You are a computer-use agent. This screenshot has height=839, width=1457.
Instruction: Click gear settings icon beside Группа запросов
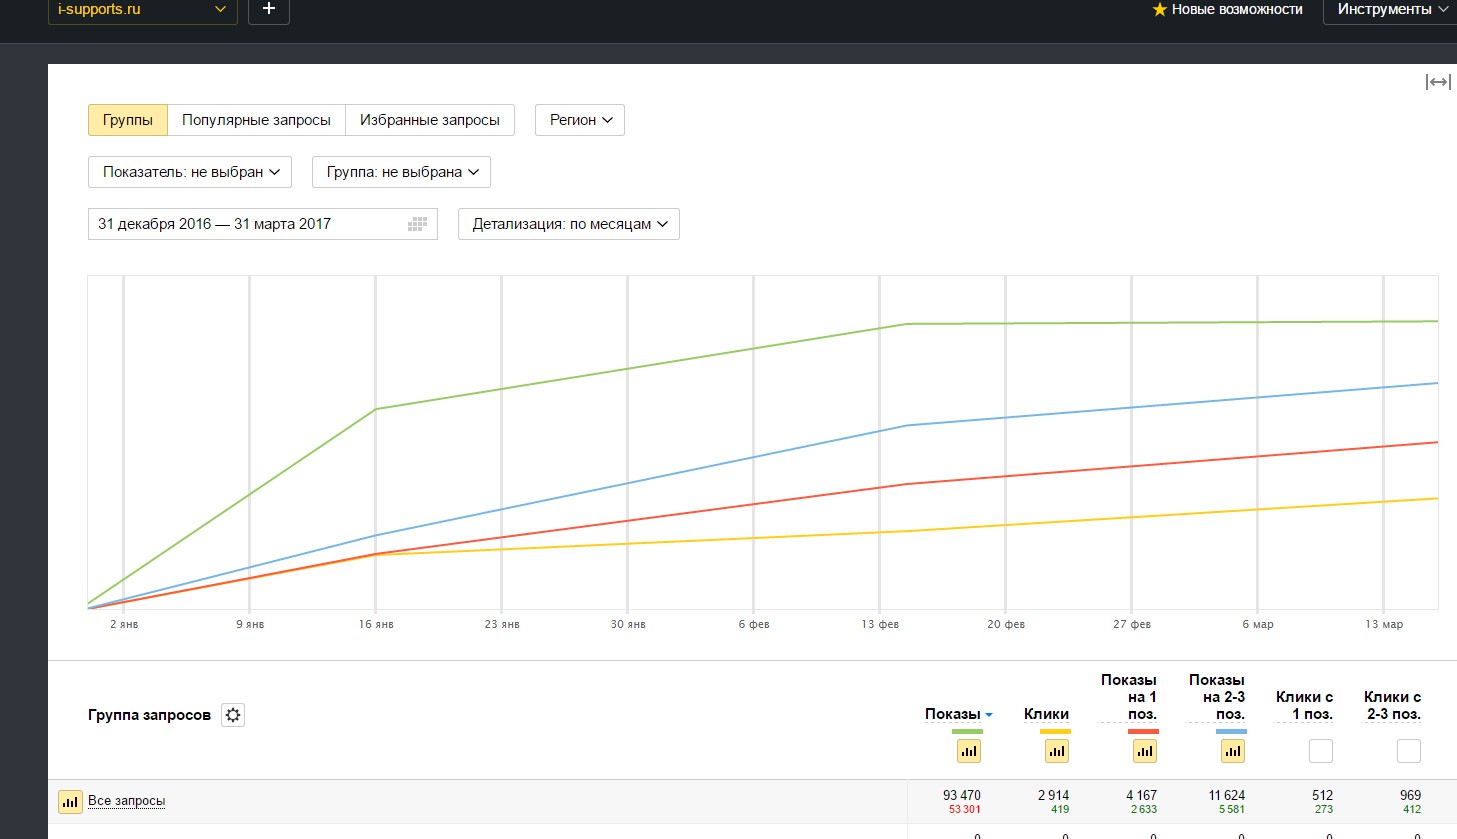tap(233, 715)
